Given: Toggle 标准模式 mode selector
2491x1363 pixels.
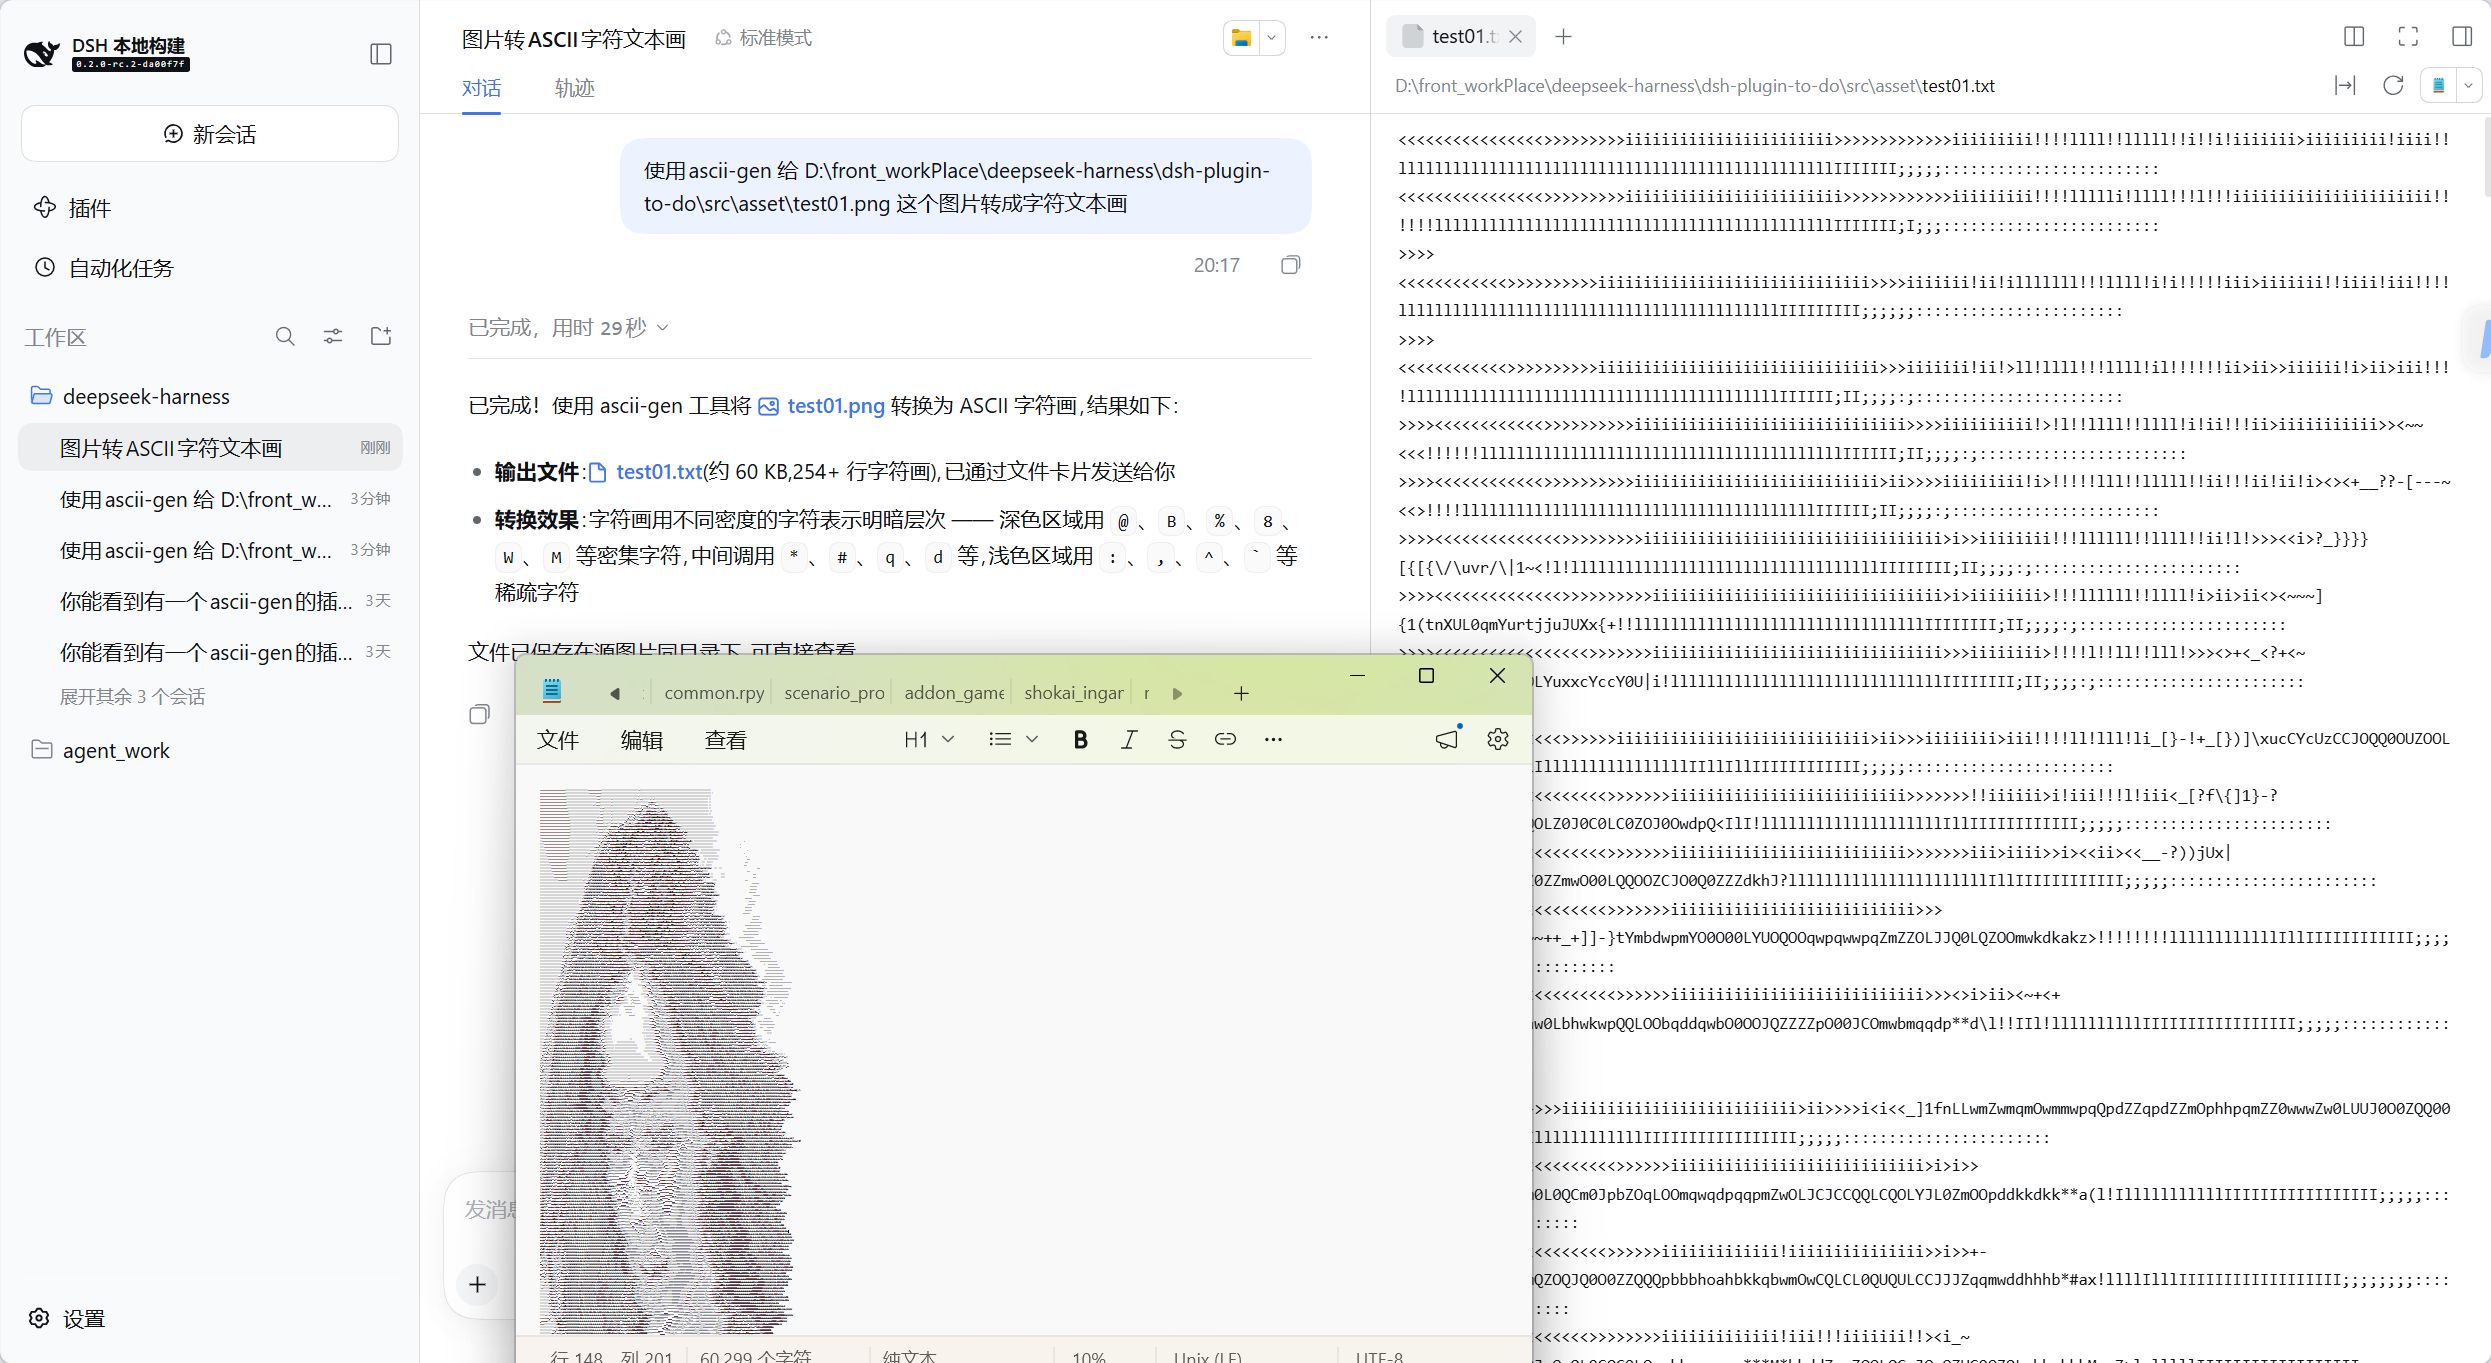Looking at the screenshot, I should [764, 38].
